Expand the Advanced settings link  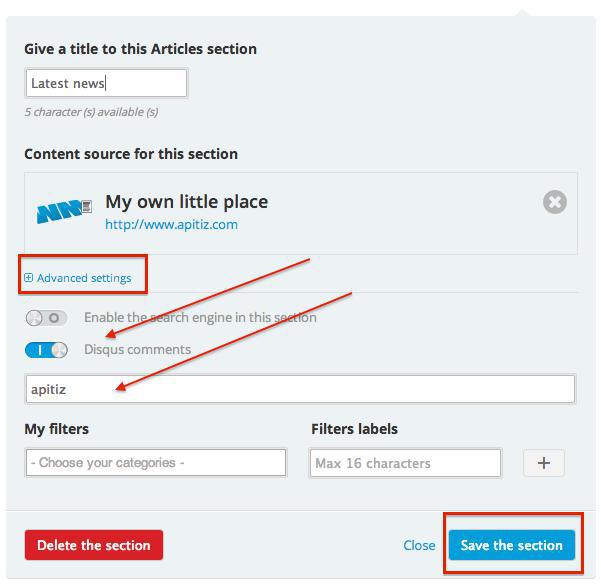click(x=84, y=278)
